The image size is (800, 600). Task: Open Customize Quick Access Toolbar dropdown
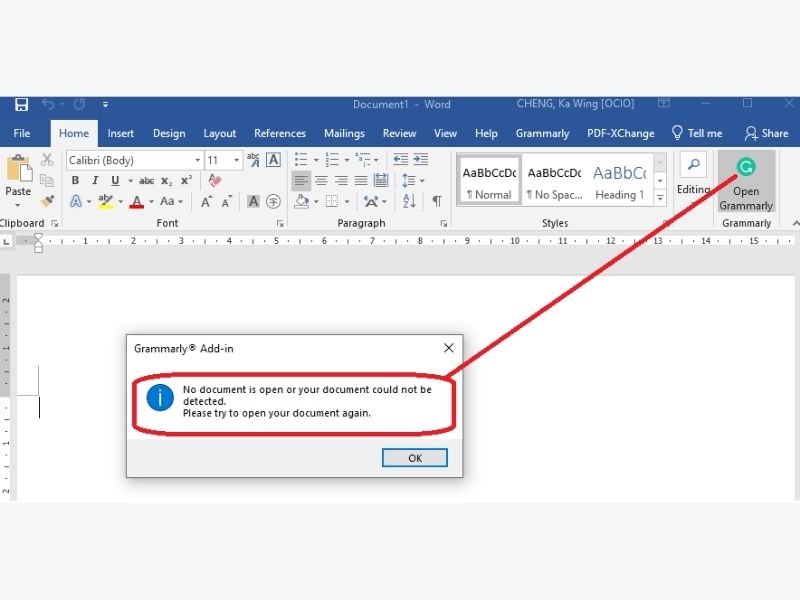(x=105, y=105)
